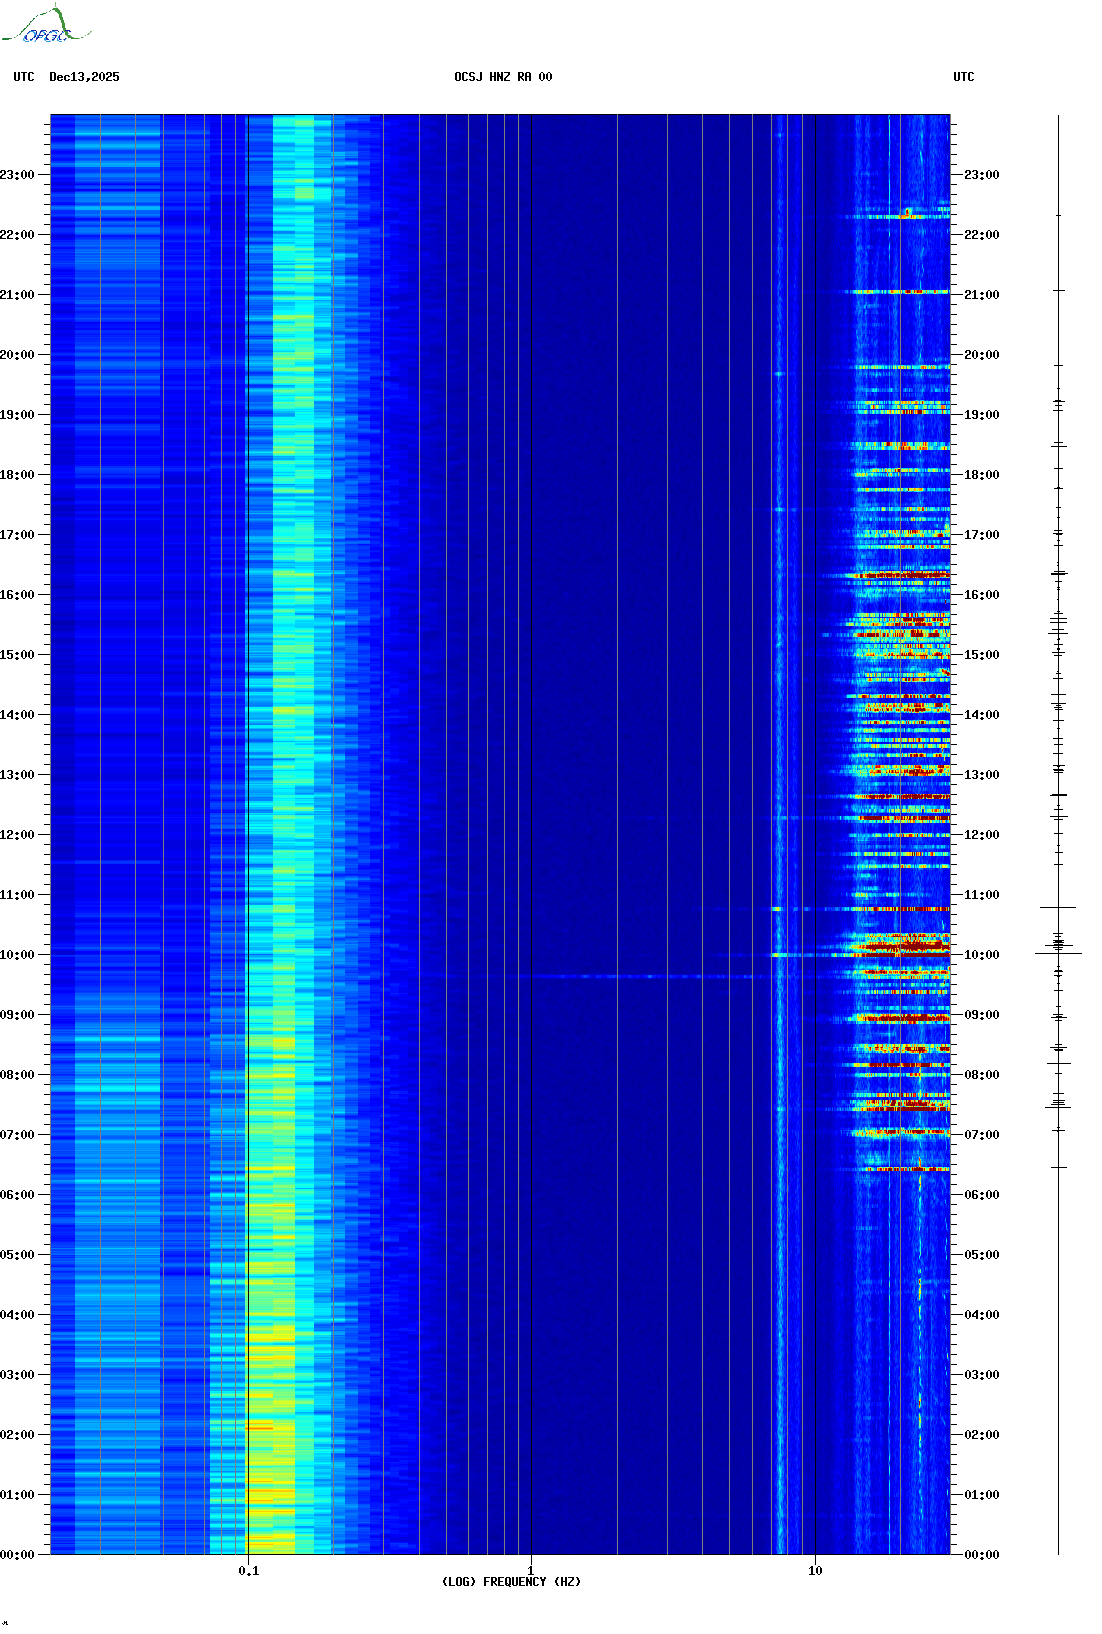Click the UTC label beside the date
Screen dimensions: 1102x1634
coord(24,77)
